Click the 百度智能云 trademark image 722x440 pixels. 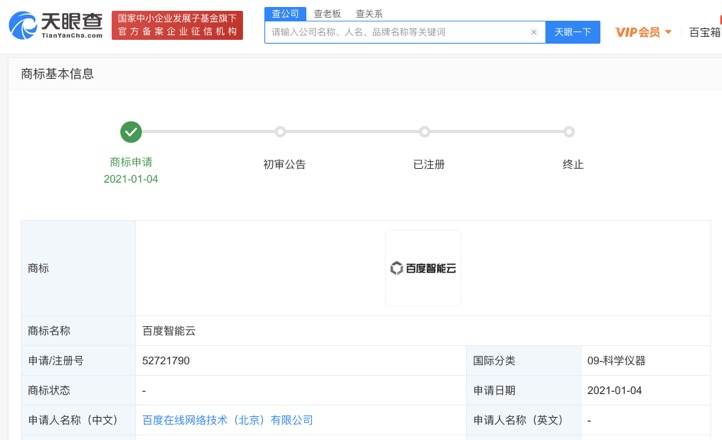[423, 268]
